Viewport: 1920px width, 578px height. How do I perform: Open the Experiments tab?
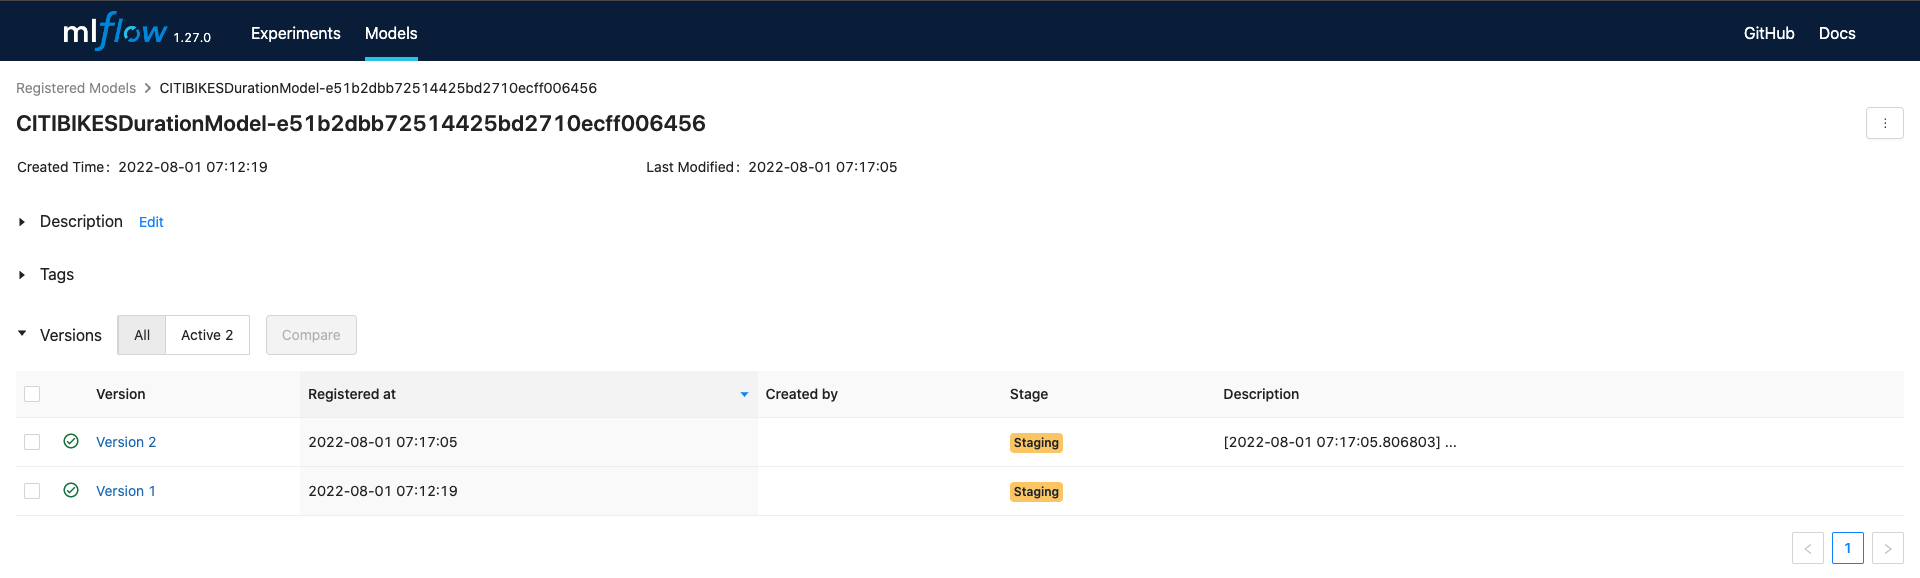click(x=296, y=33)
